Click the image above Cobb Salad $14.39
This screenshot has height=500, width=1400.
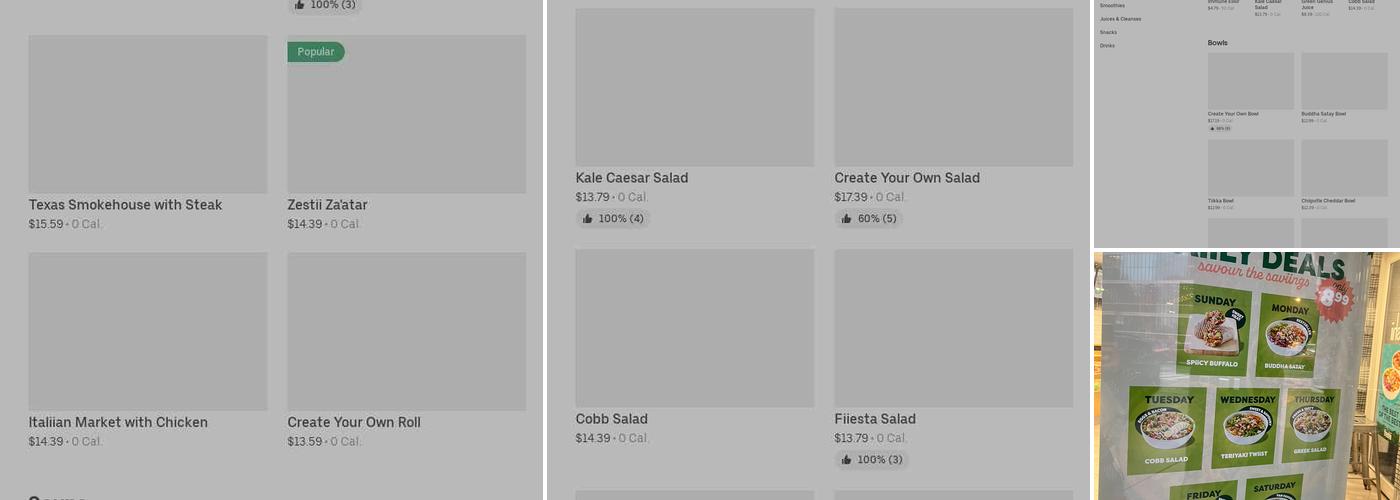(x=695, y=328)
